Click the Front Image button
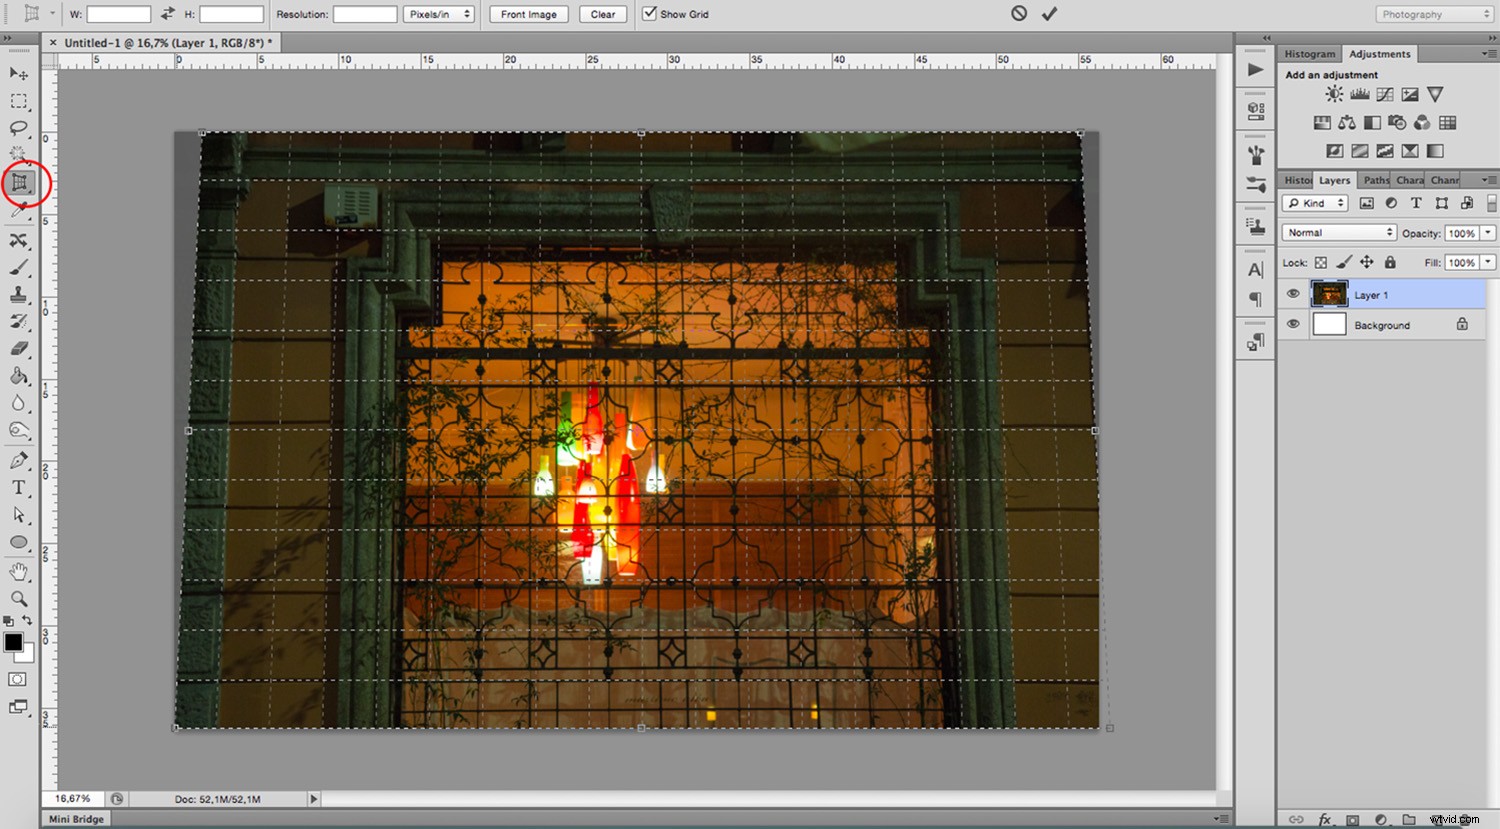This screenshot has height=829, width=1500. coord(528,14)
